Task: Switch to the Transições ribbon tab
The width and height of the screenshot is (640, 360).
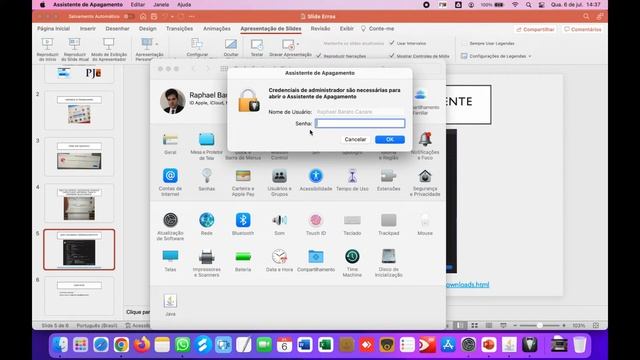Action: coord(179,29)
